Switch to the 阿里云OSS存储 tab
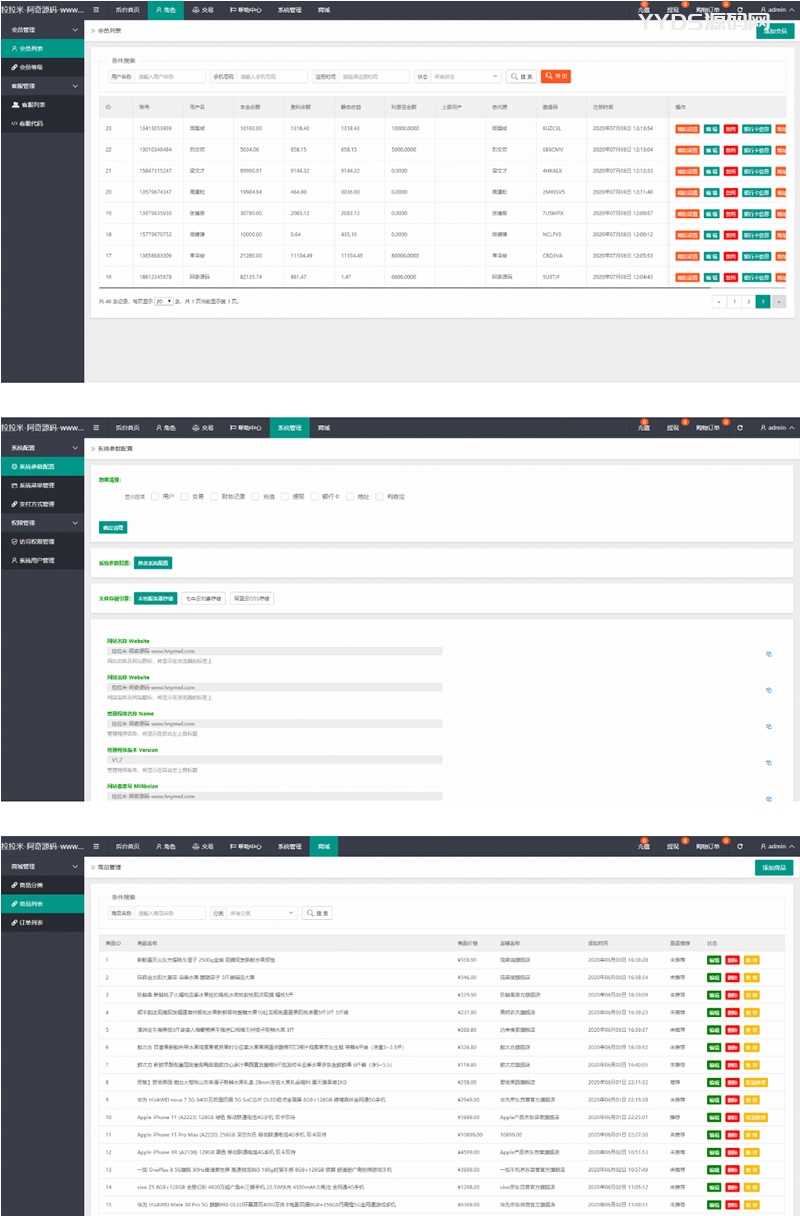The width and height of the screenshot is (800, 1216). tap(251, 598)
